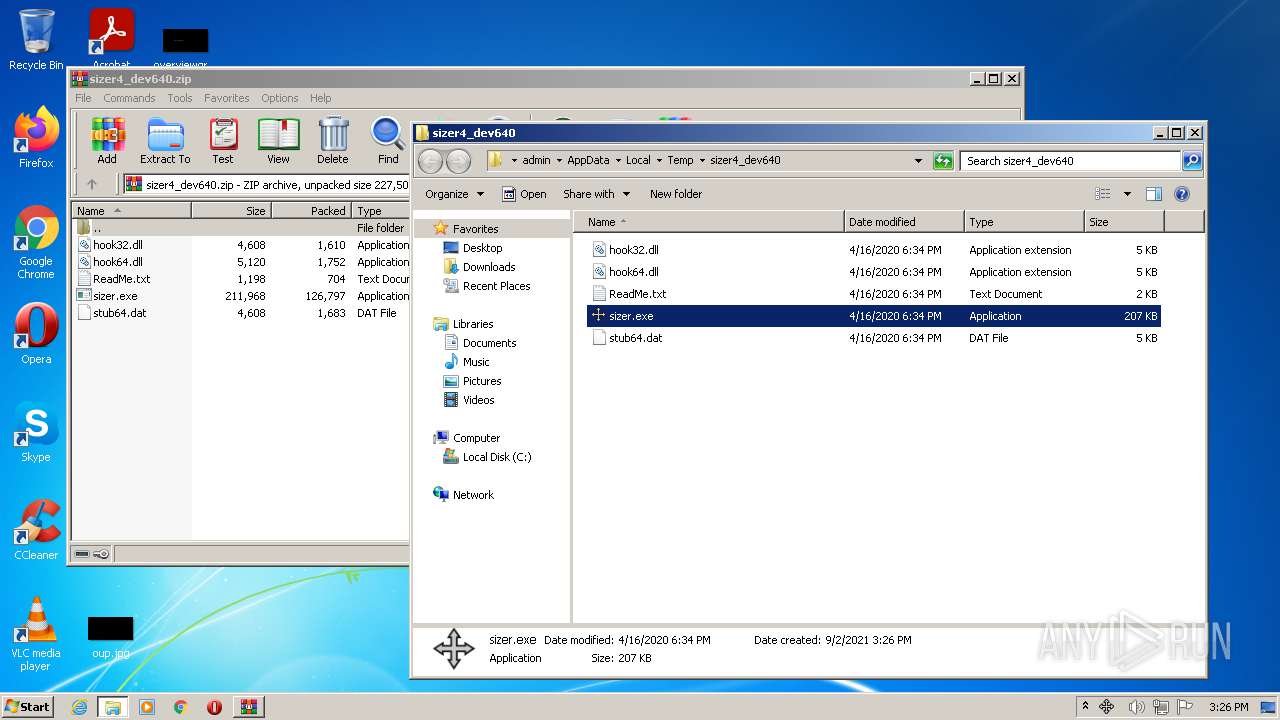
Task: Open WinRAR Favorites menu
Action: [227, 98]
